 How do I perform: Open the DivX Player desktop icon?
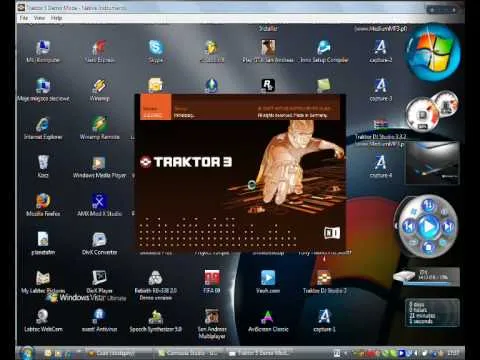tap(99, 281)
